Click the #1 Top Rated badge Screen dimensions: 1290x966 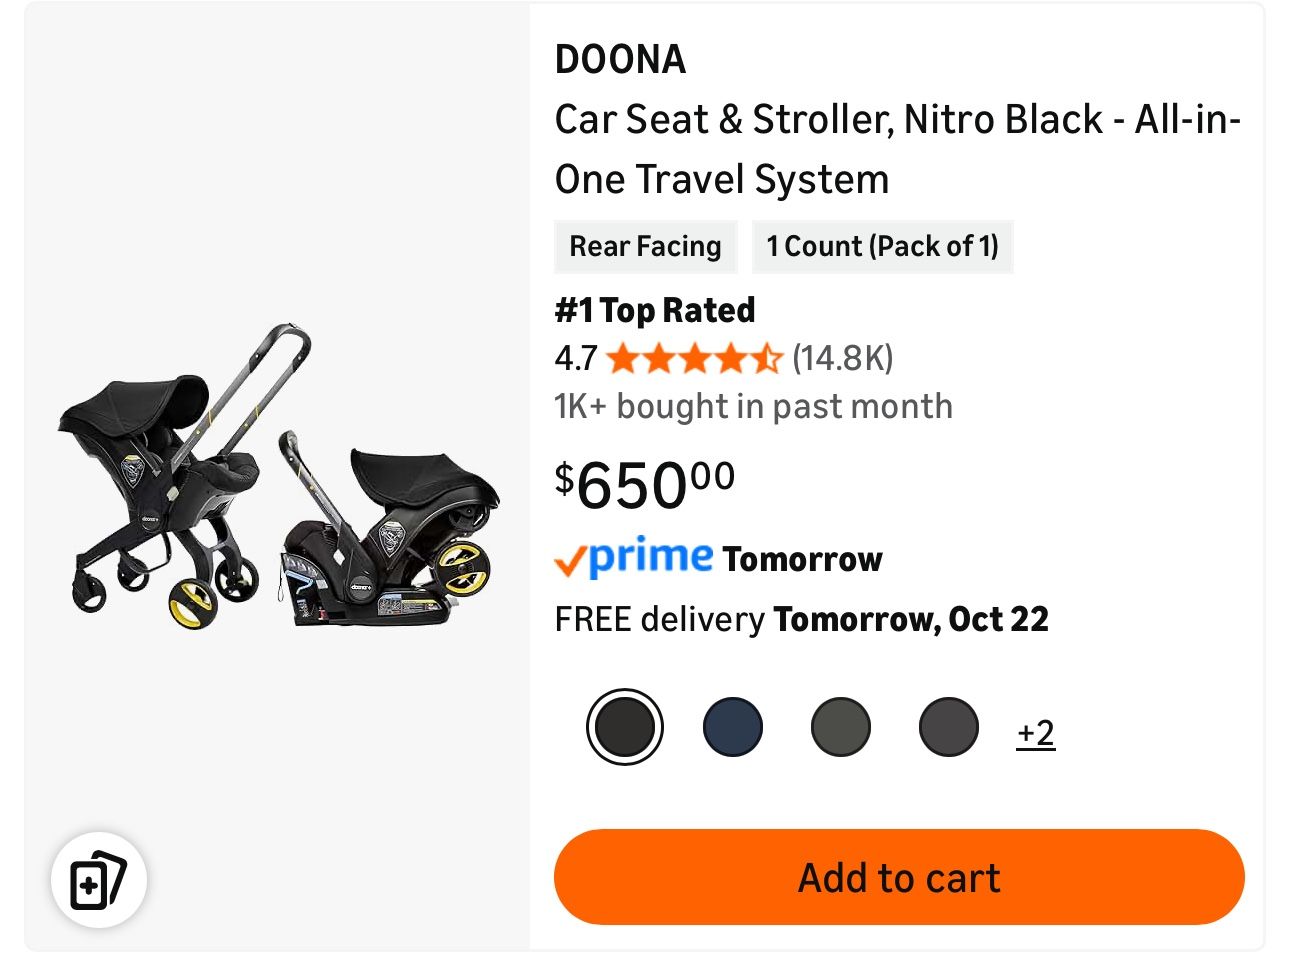click(x=654, y=310)
